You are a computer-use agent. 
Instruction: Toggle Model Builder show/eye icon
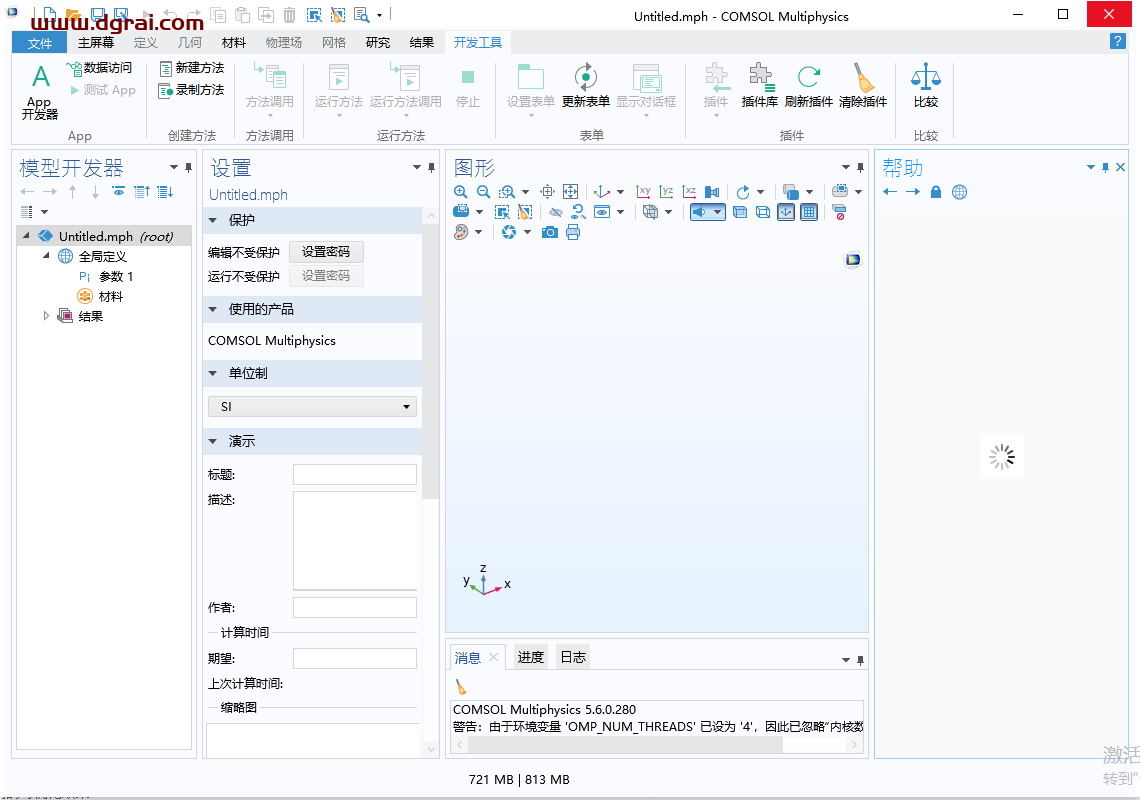click(x=119, y=192)
